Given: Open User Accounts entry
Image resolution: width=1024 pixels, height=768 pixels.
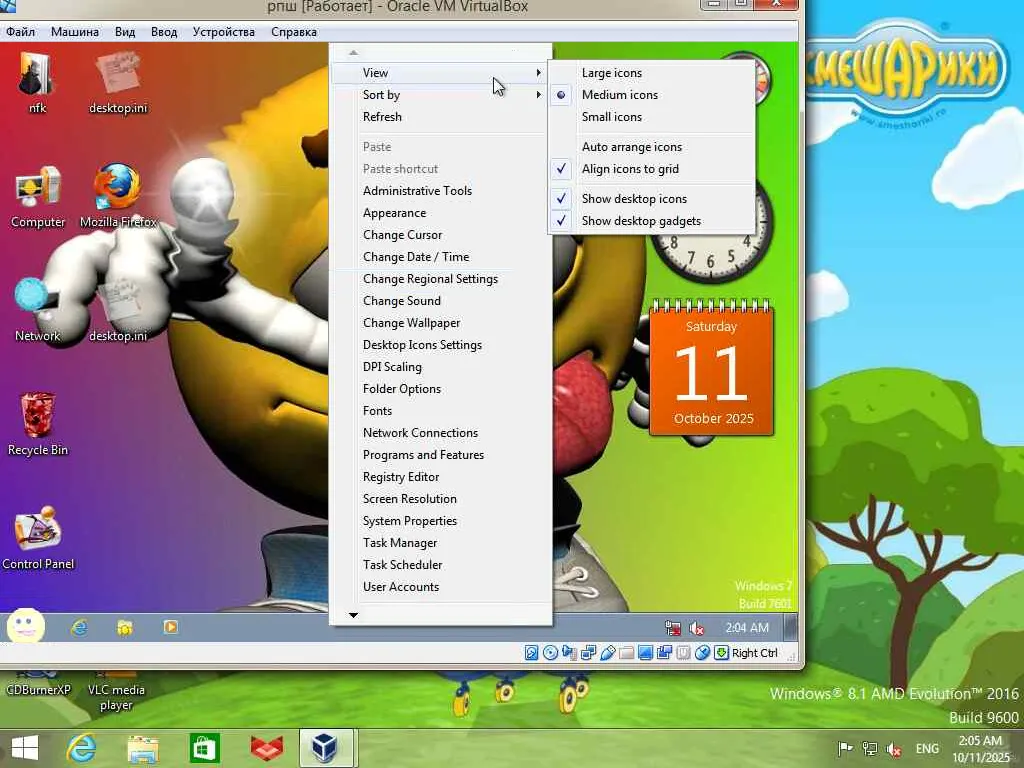Looking at the screenshot, I should [x=440, y=587].
